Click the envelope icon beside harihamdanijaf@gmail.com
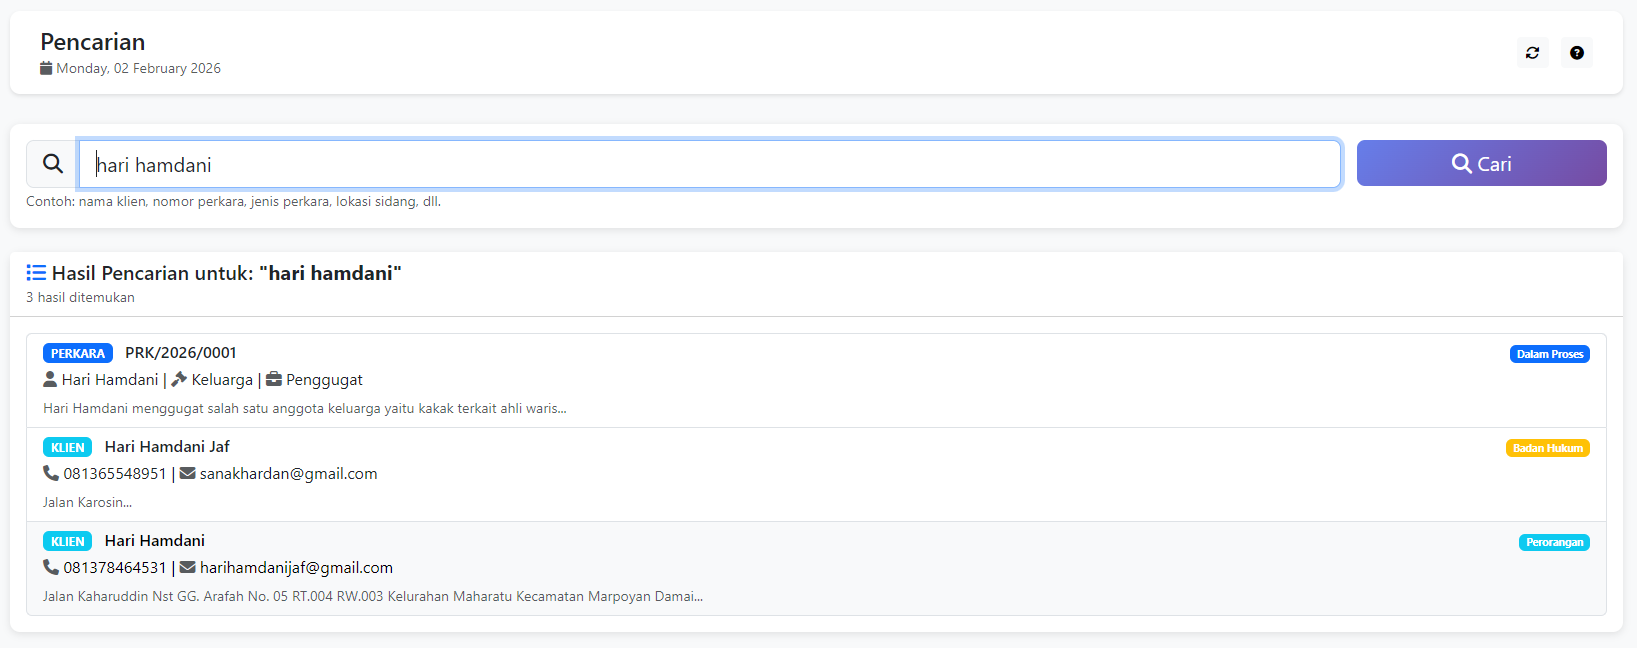The width and height of the screenshot is (1637, 648). point(187,567)
